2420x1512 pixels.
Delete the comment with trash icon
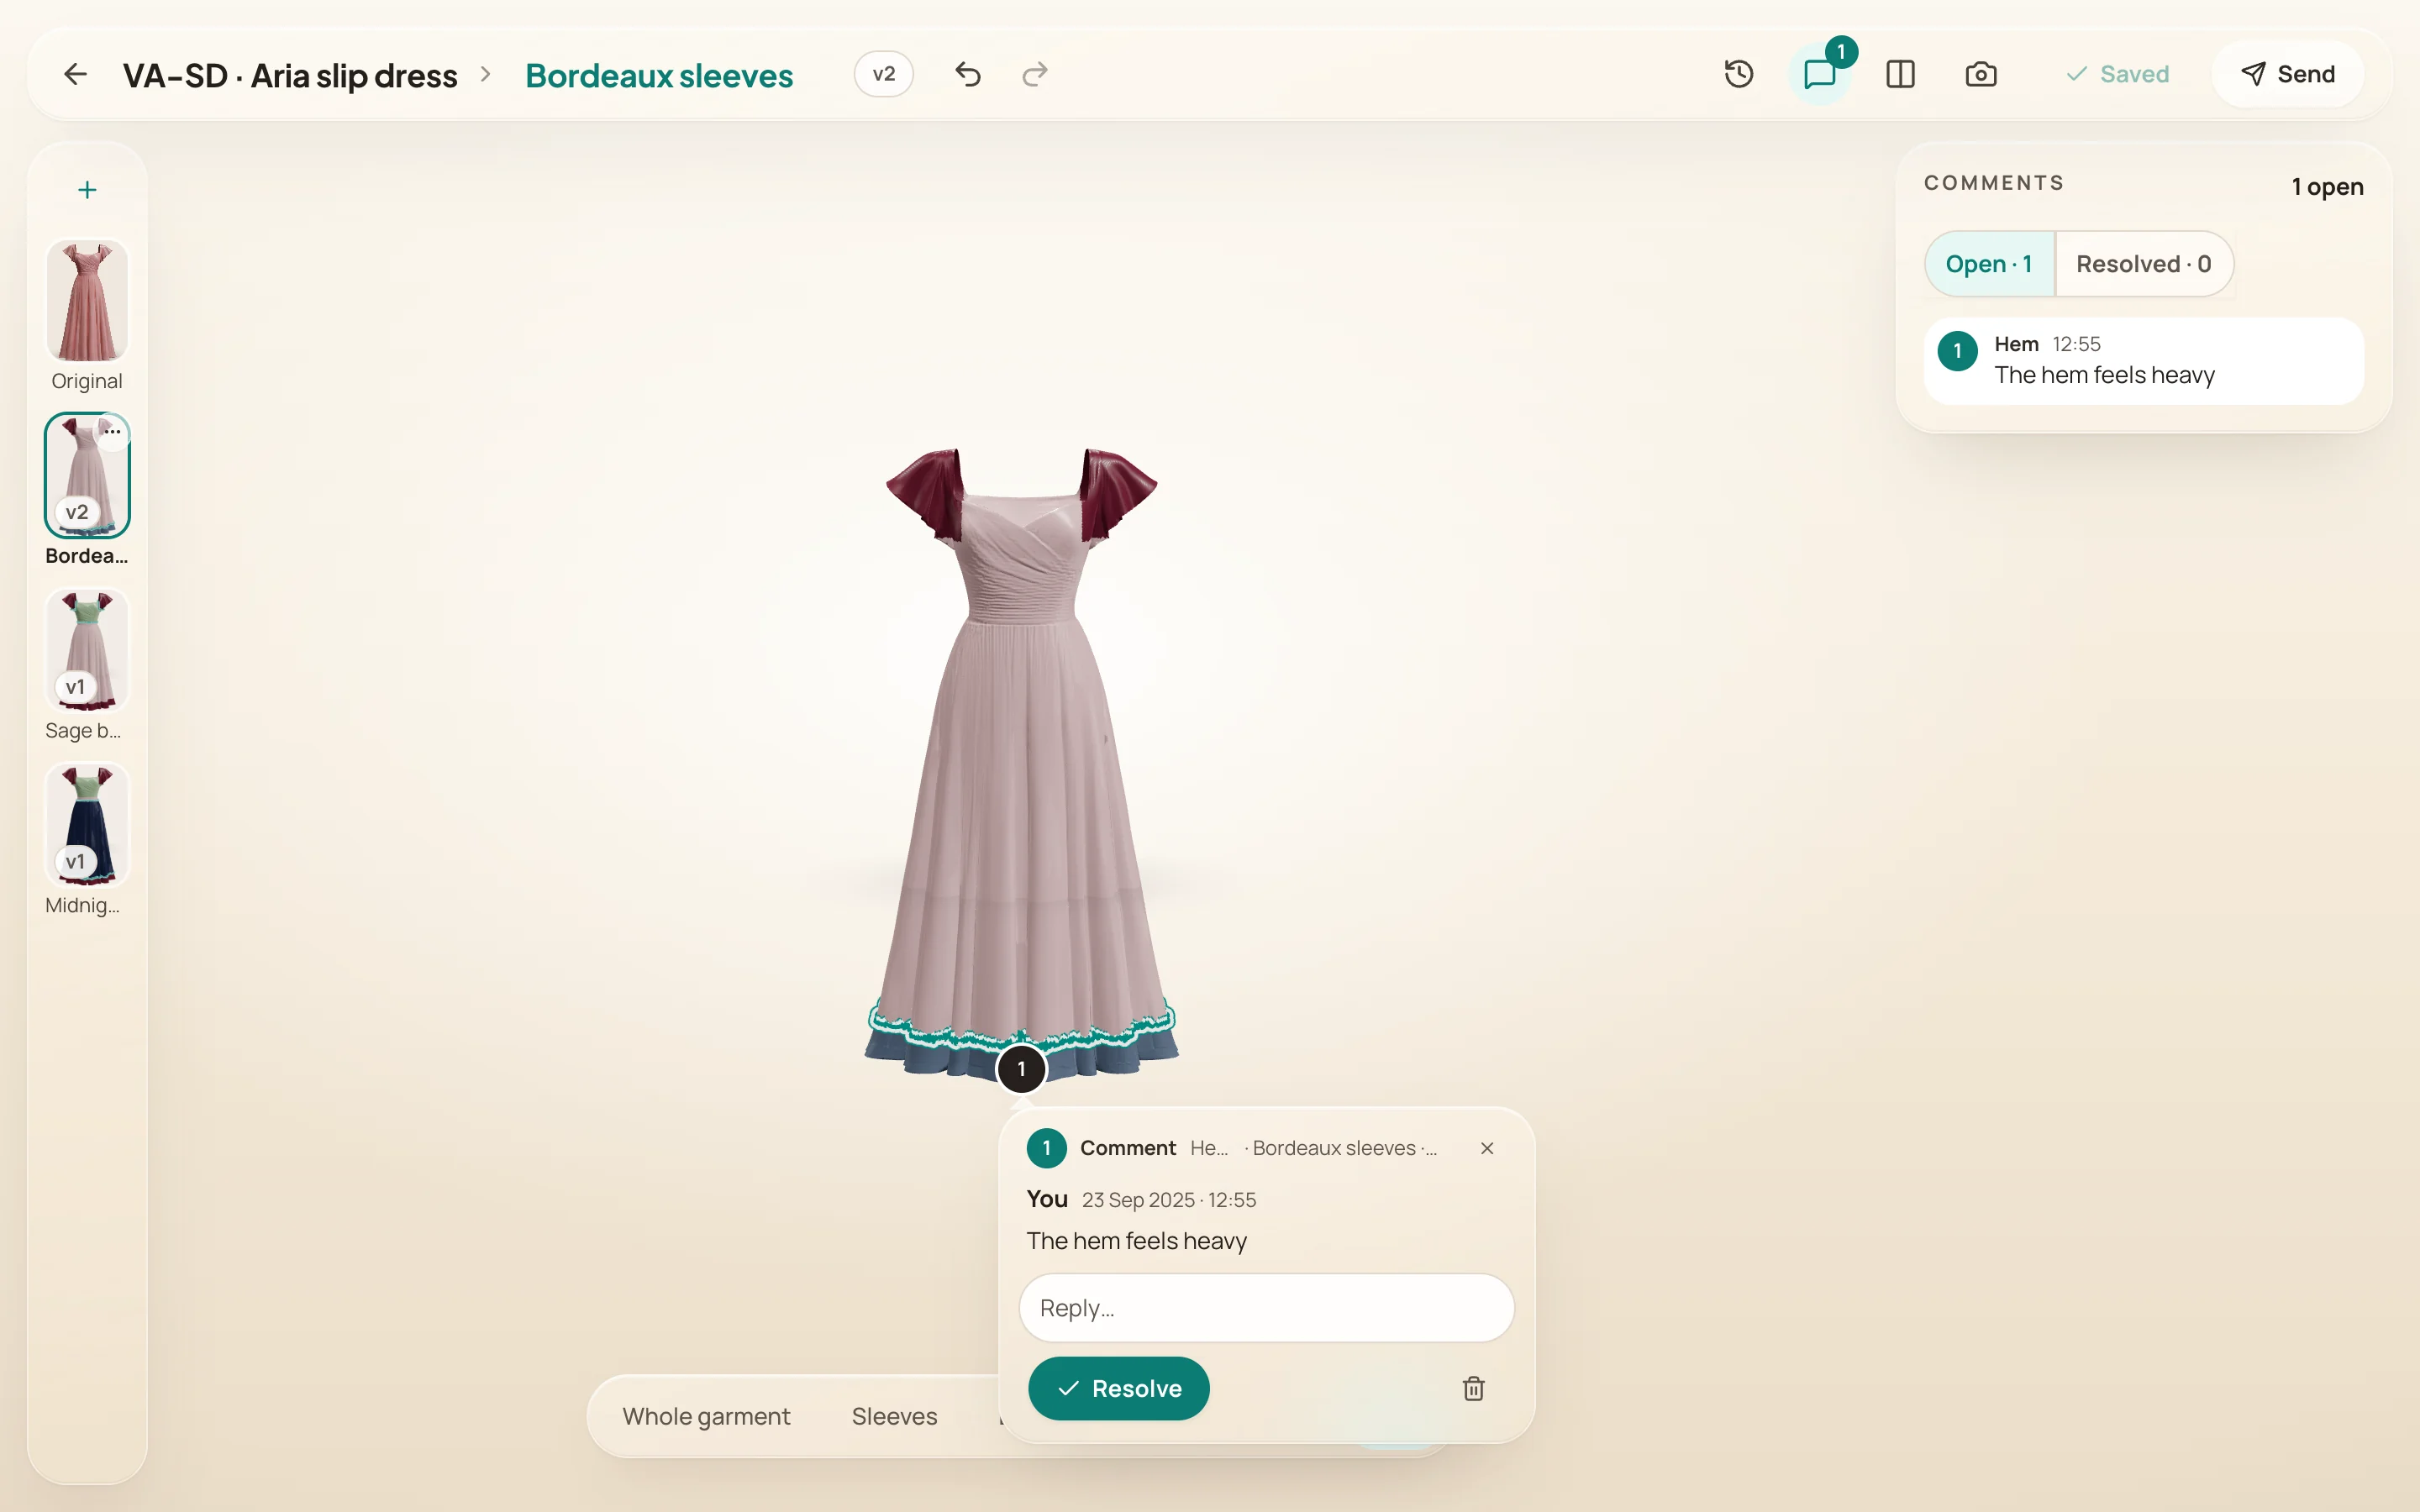pyautogui.click(x=1473, y=1388)
